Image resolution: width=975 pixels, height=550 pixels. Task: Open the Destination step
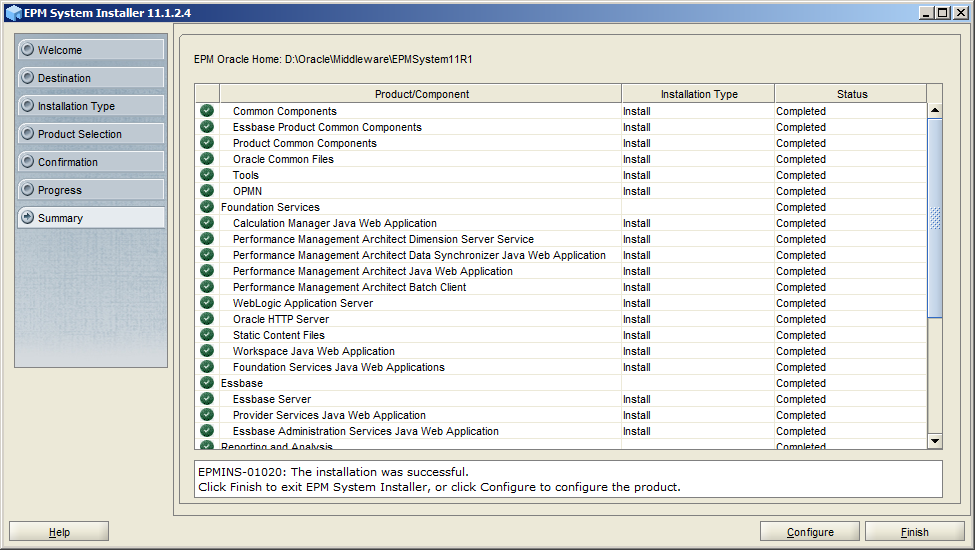pyautogui.click(x=91, y=78)
